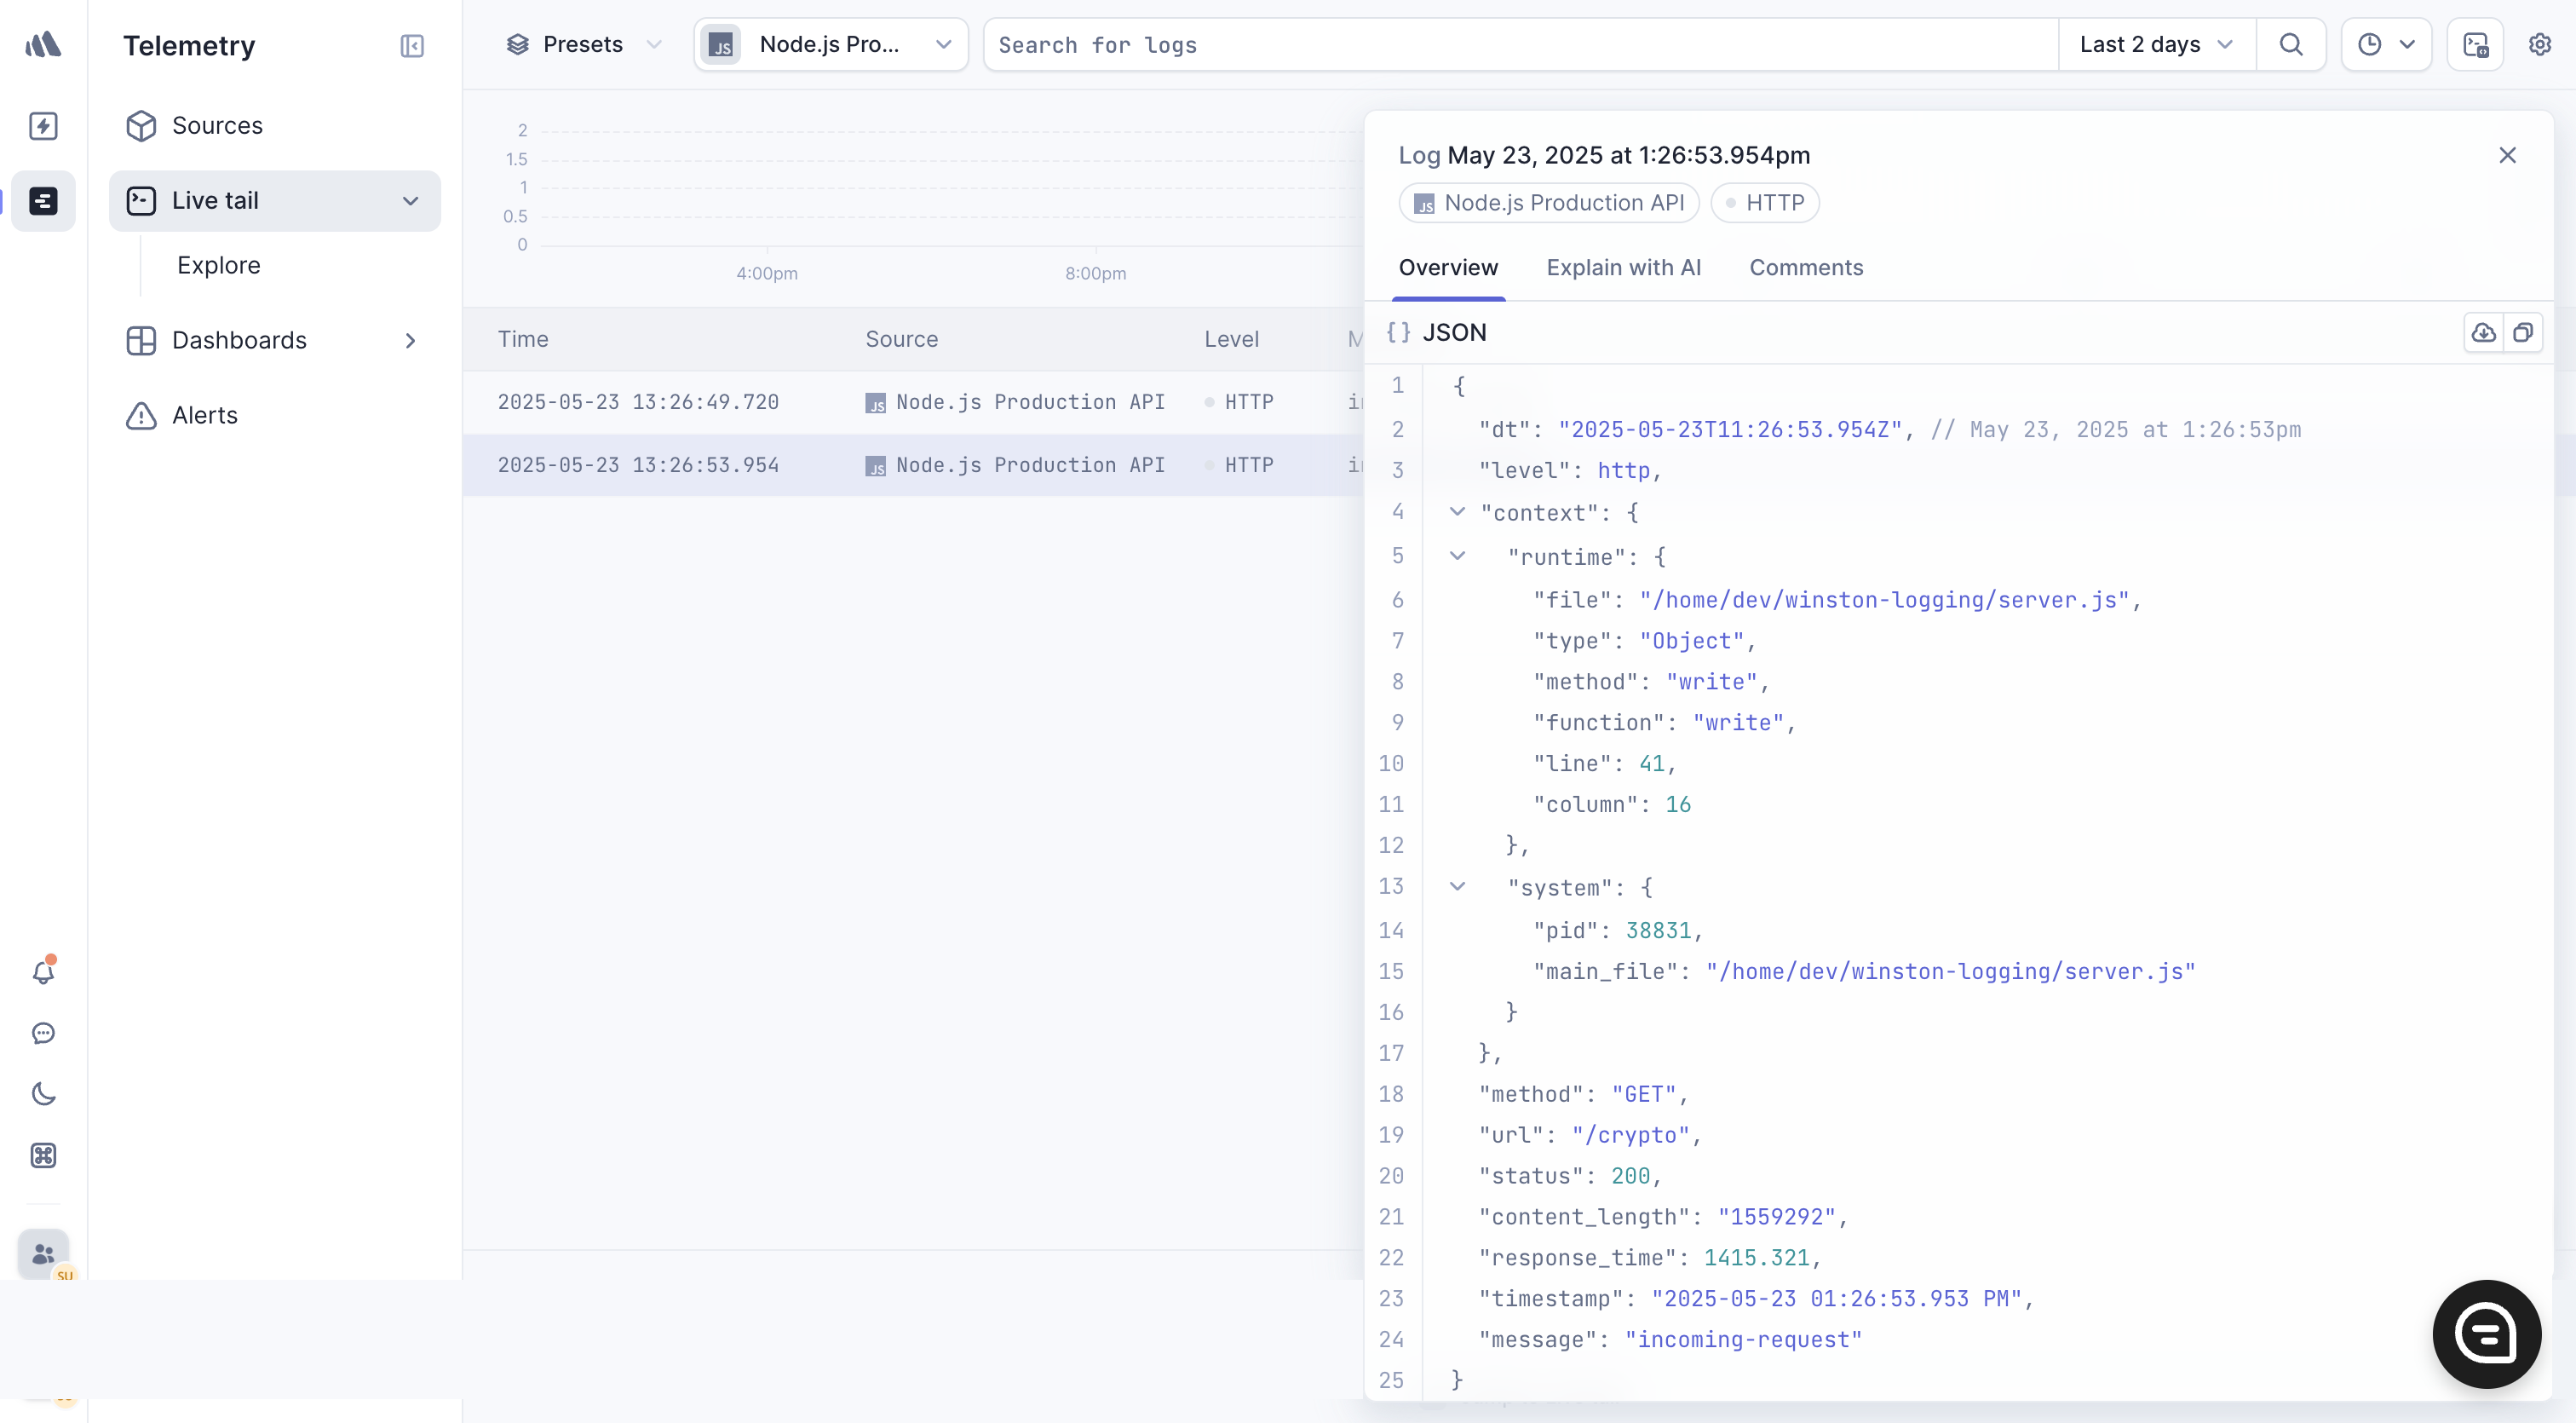Click the Explore link under Live tail
2576x1423 pixels.
[219, 265]
